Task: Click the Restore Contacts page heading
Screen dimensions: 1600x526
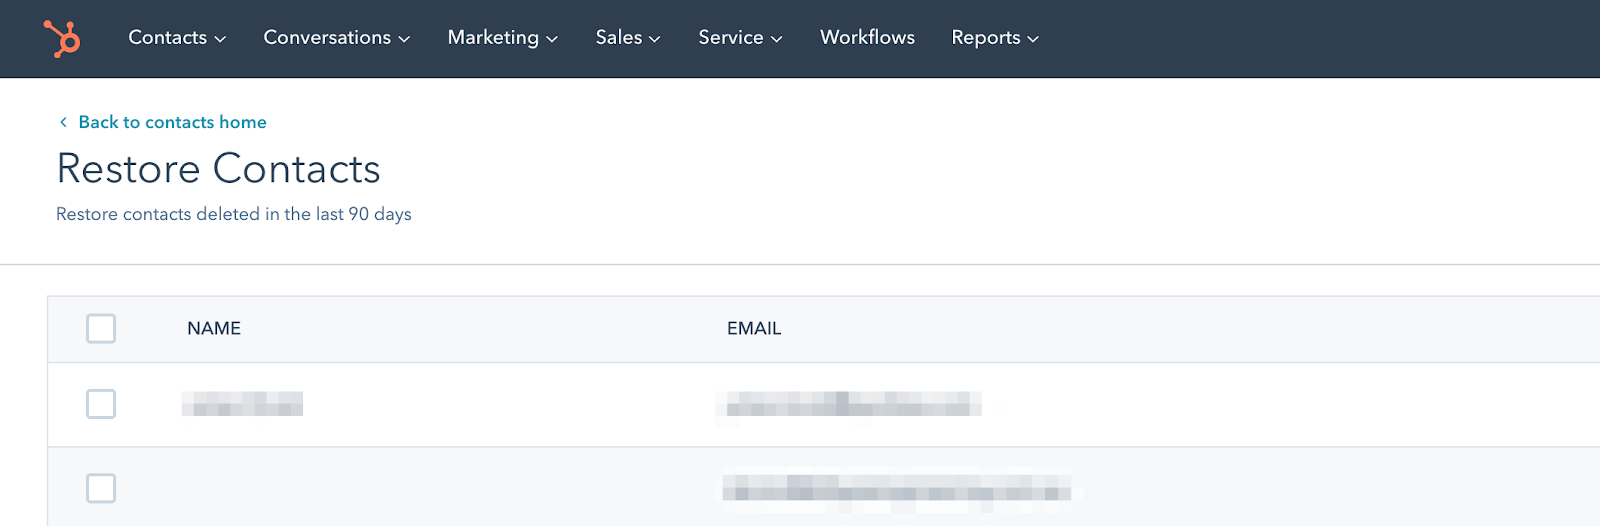Action: [219, 169]
